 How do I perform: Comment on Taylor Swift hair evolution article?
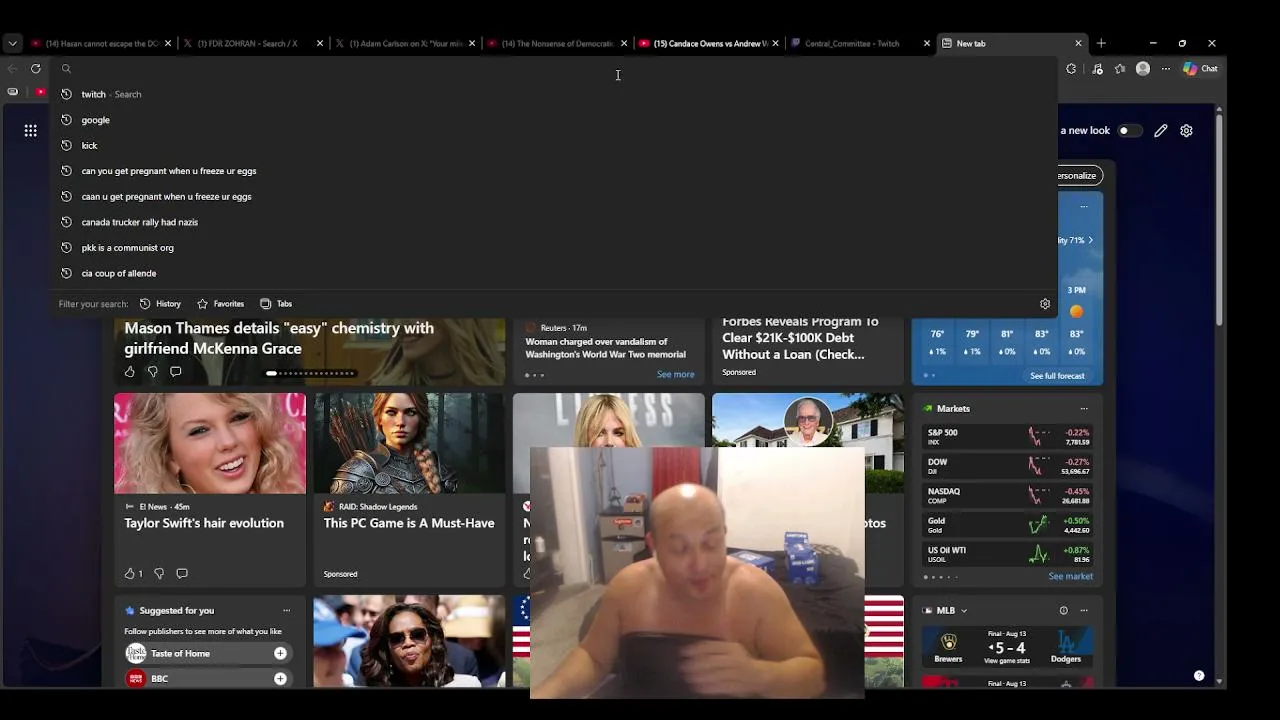(182, 574)
